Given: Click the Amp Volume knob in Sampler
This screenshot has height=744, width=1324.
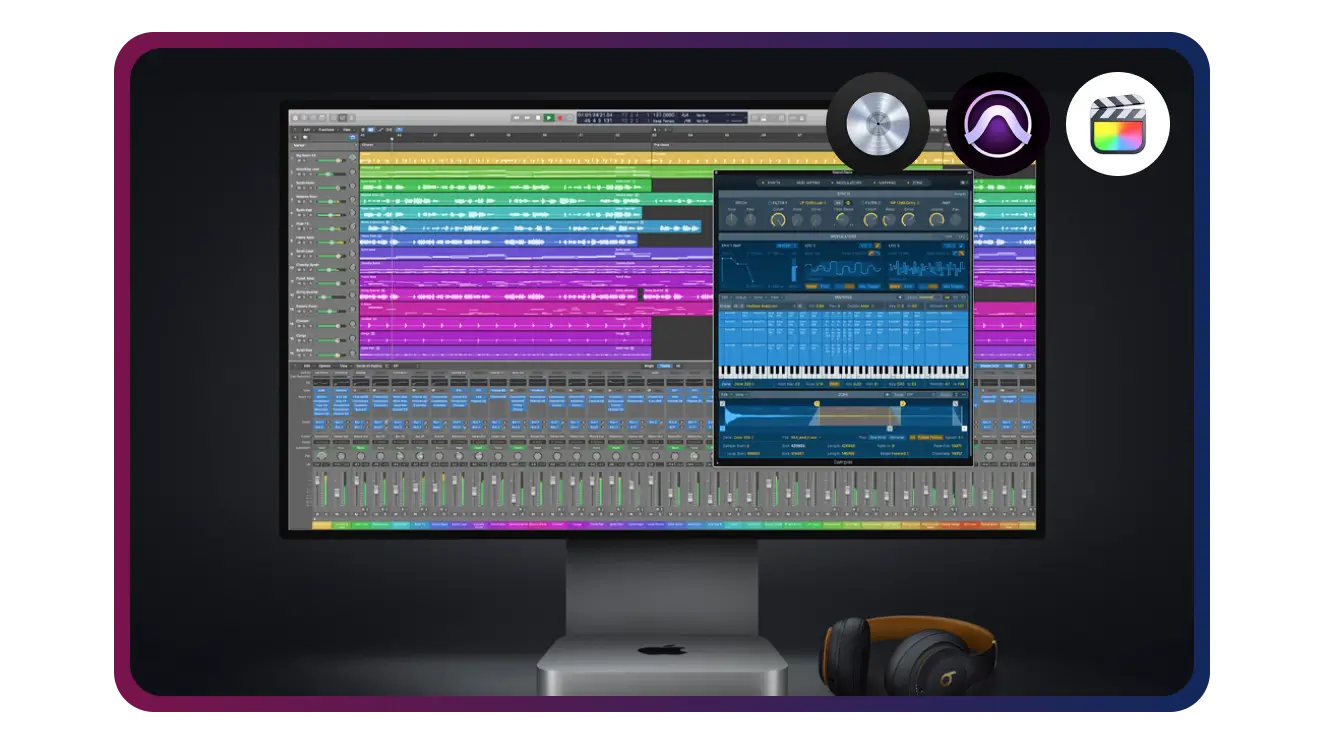Looking at the screenshot, I should coord(936,220).
